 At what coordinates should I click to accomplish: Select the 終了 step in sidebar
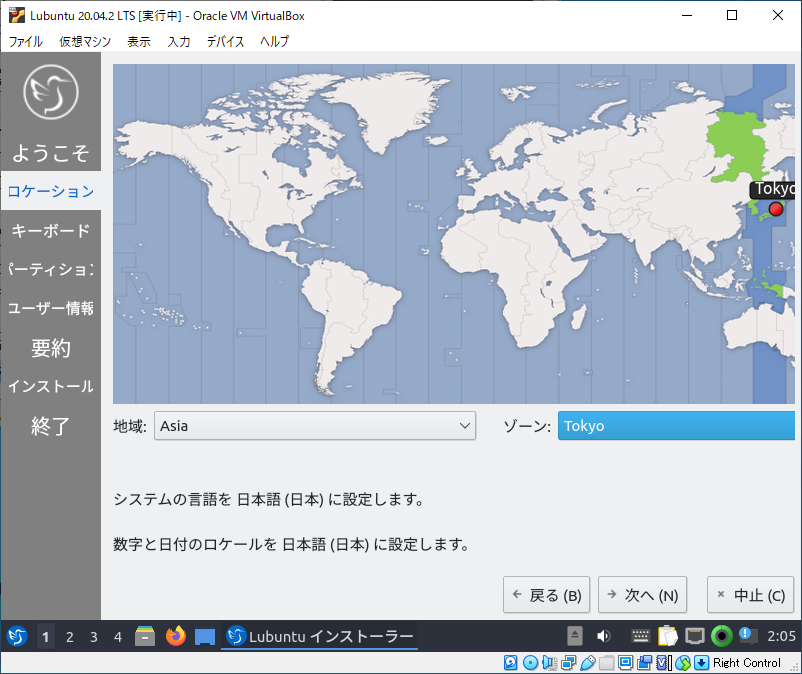pyautogui.click(x=50, y=425)
